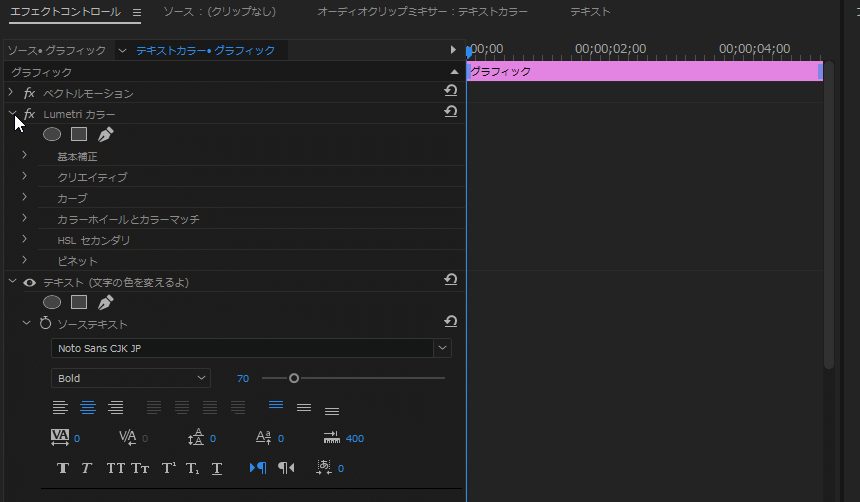
Task: Select pen mask tool under Lumetri カラー
Action: [105, 134]
